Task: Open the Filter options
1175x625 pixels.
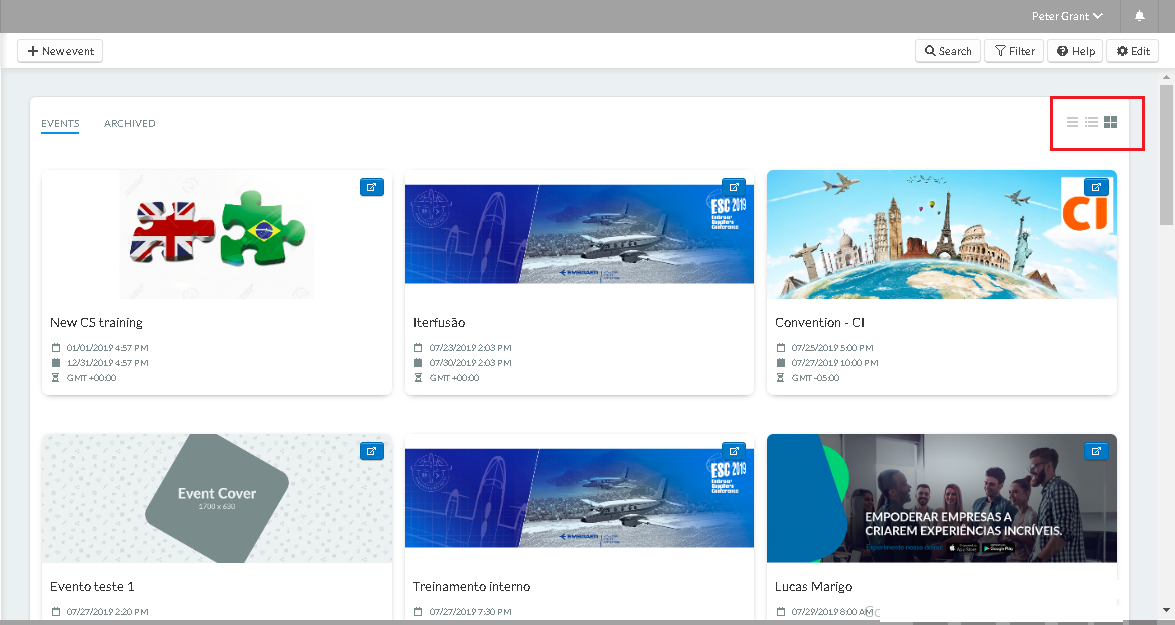Action: point(1014,51)
